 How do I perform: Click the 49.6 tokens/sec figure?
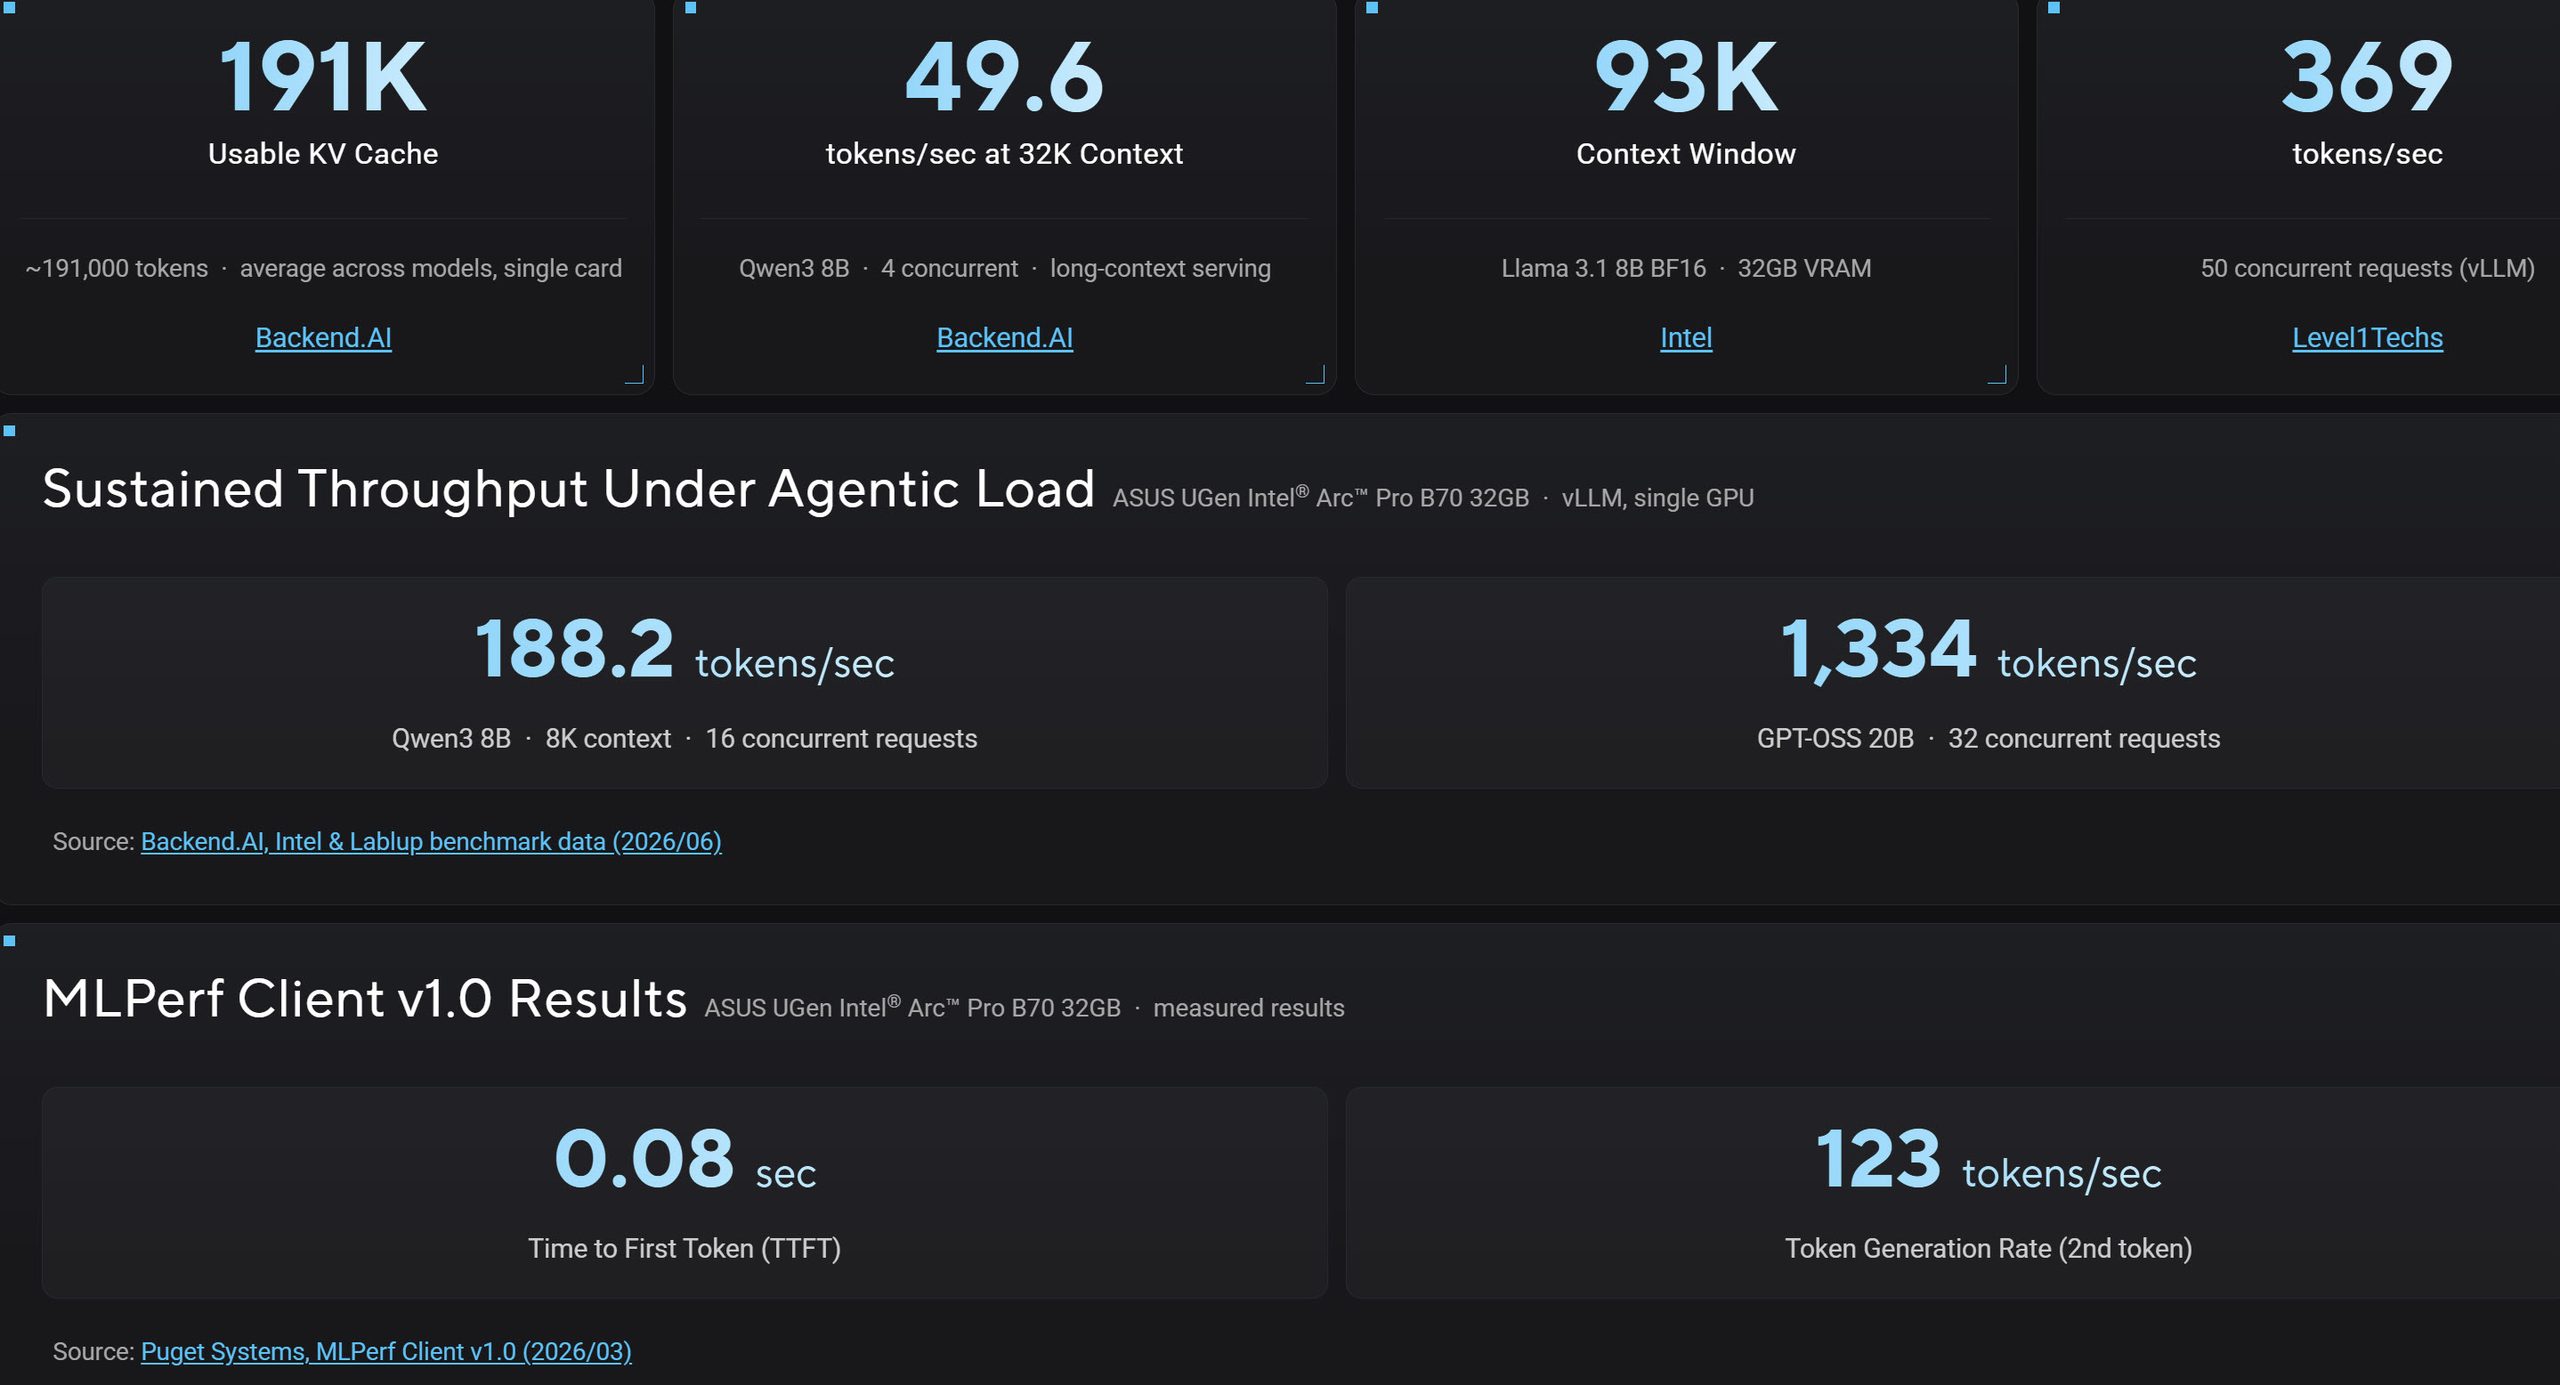pos(1004,77)
